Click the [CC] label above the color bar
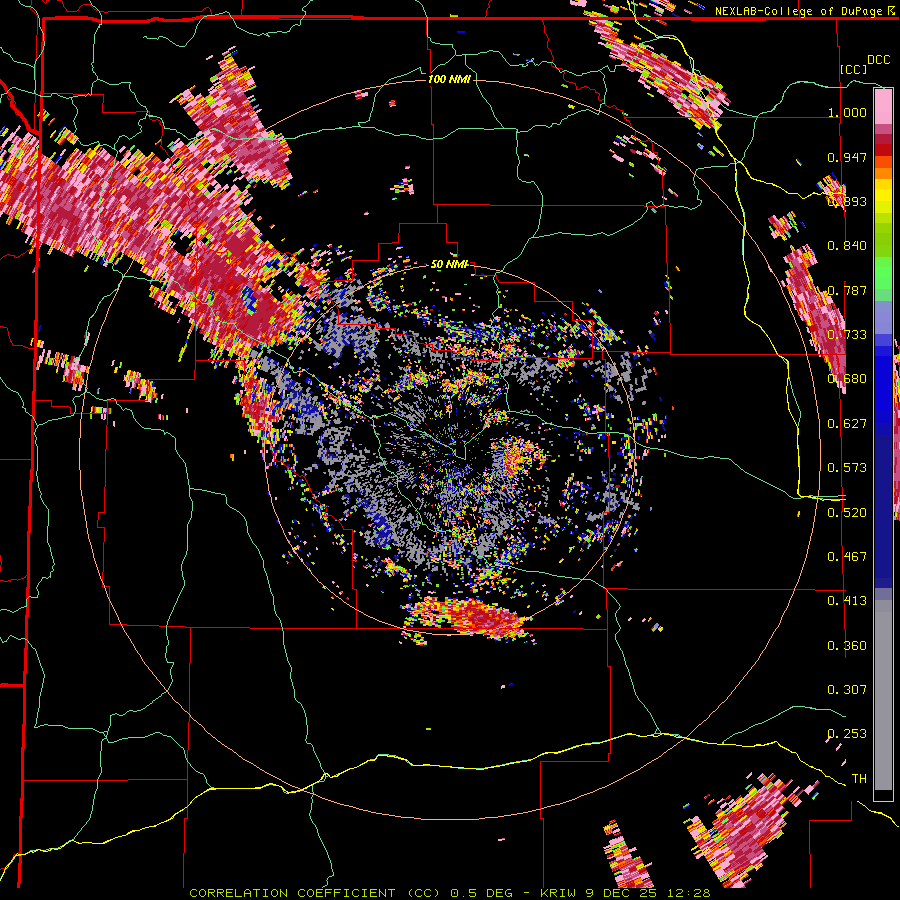 pyautogui.click(x=853, y=69)
